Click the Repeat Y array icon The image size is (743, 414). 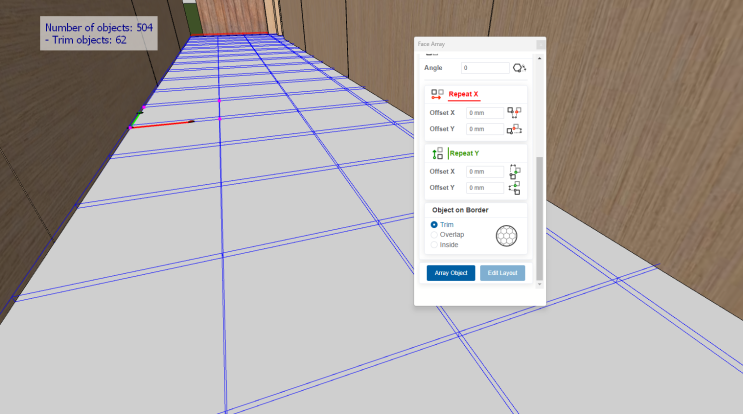(437, 153)
